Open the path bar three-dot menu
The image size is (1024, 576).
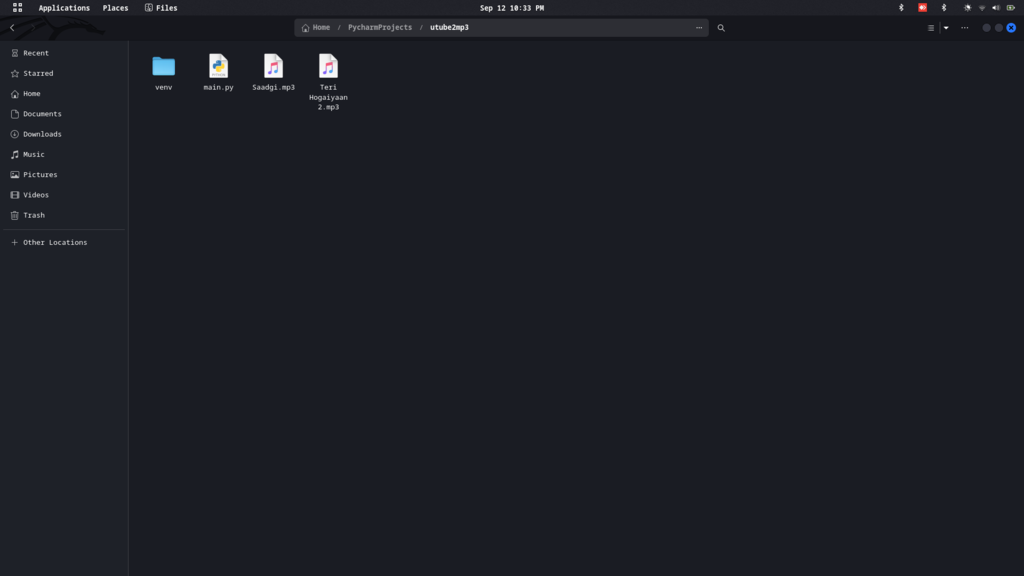click(699, 27)
